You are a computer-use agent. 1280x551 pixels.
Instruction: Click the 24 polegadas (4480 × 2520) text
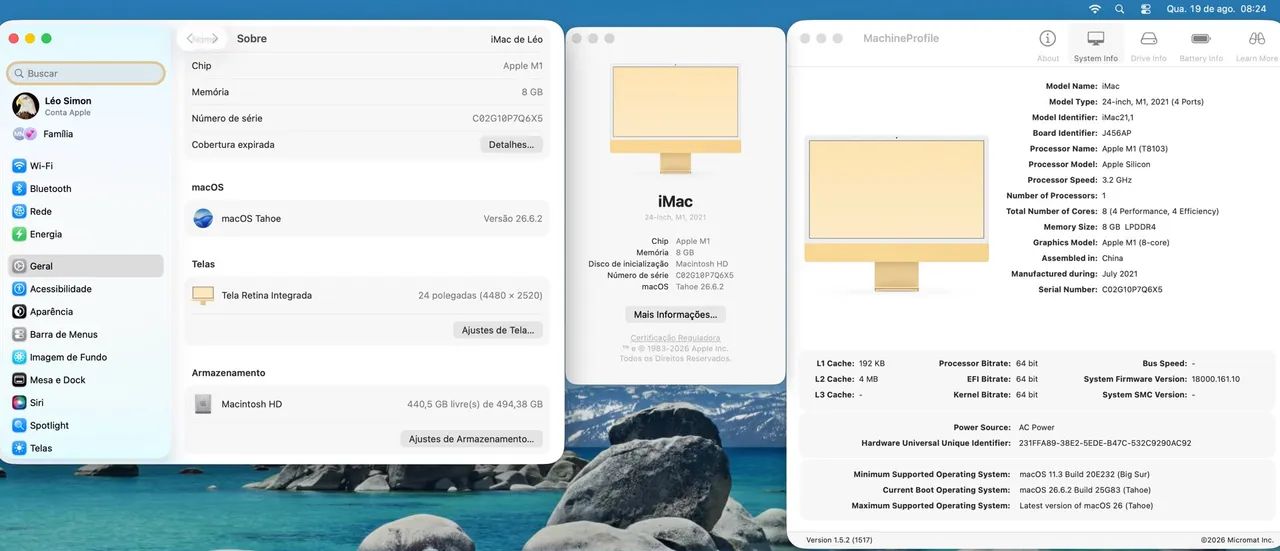480,295
